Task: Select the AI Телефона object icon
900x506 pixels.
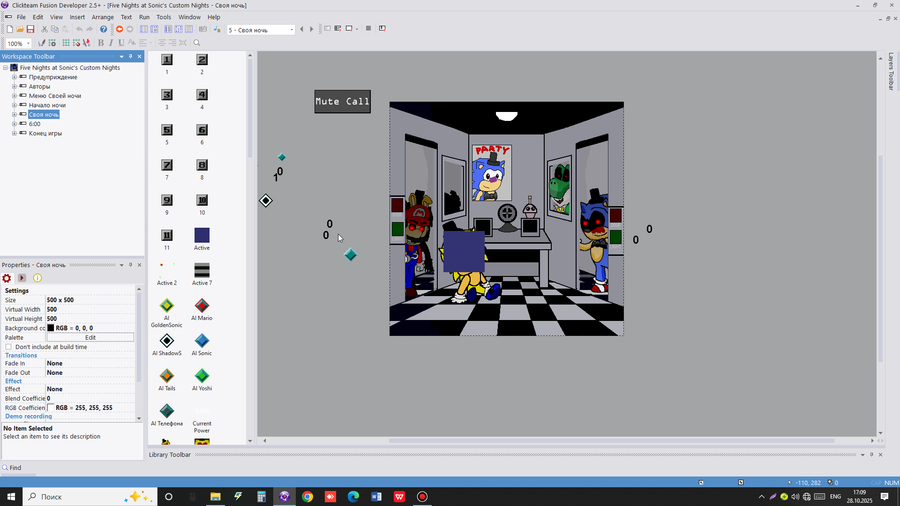Action: point(166,411)
